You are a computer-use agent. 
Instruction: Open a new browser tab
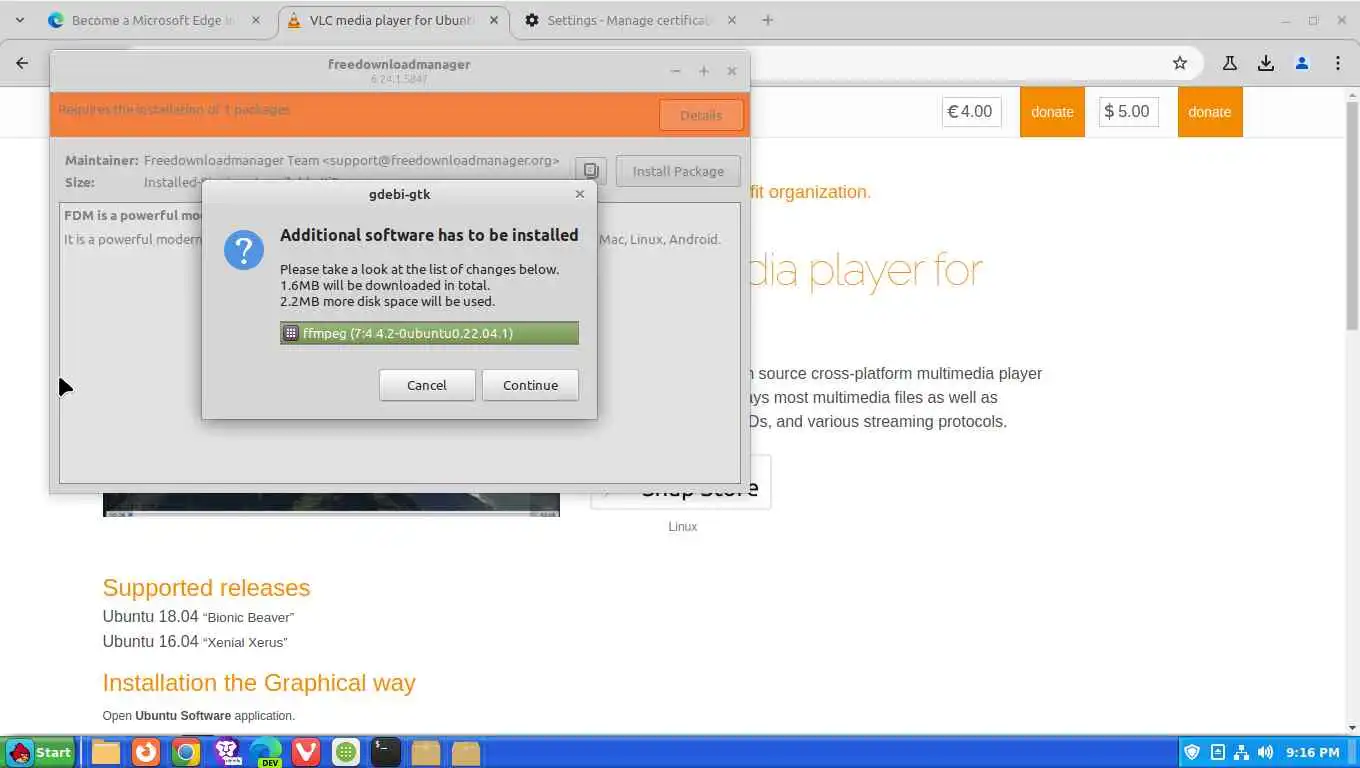pyautogui.click(x=768, y=20)
